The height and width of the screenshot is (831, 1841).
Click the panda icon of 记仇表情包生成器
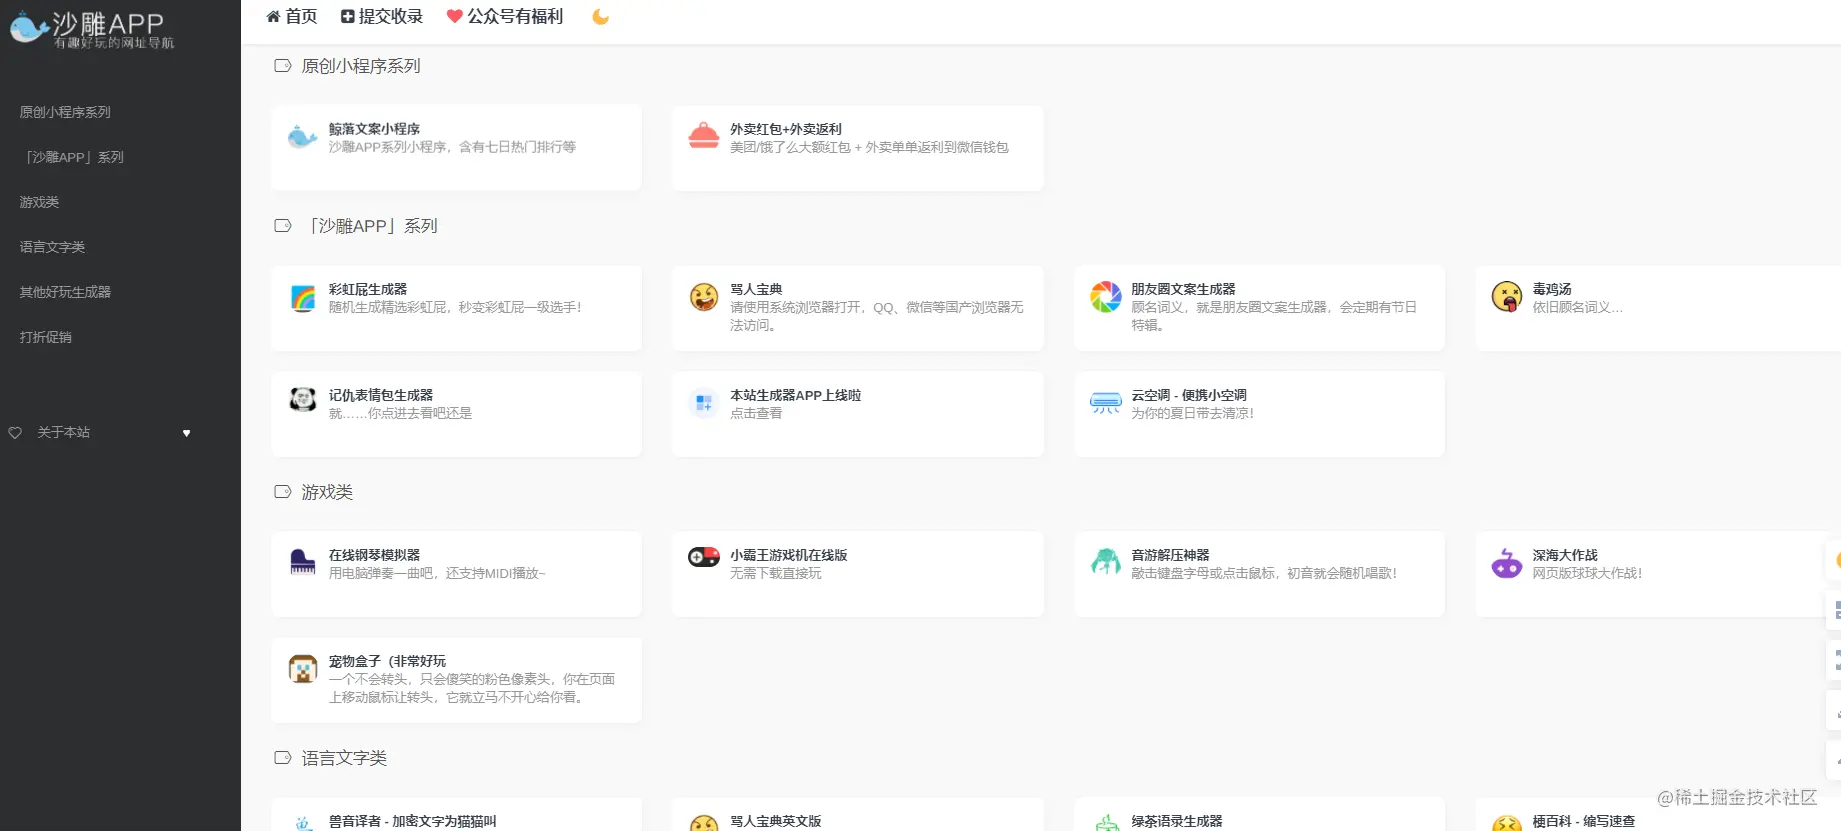pos(303,400)
